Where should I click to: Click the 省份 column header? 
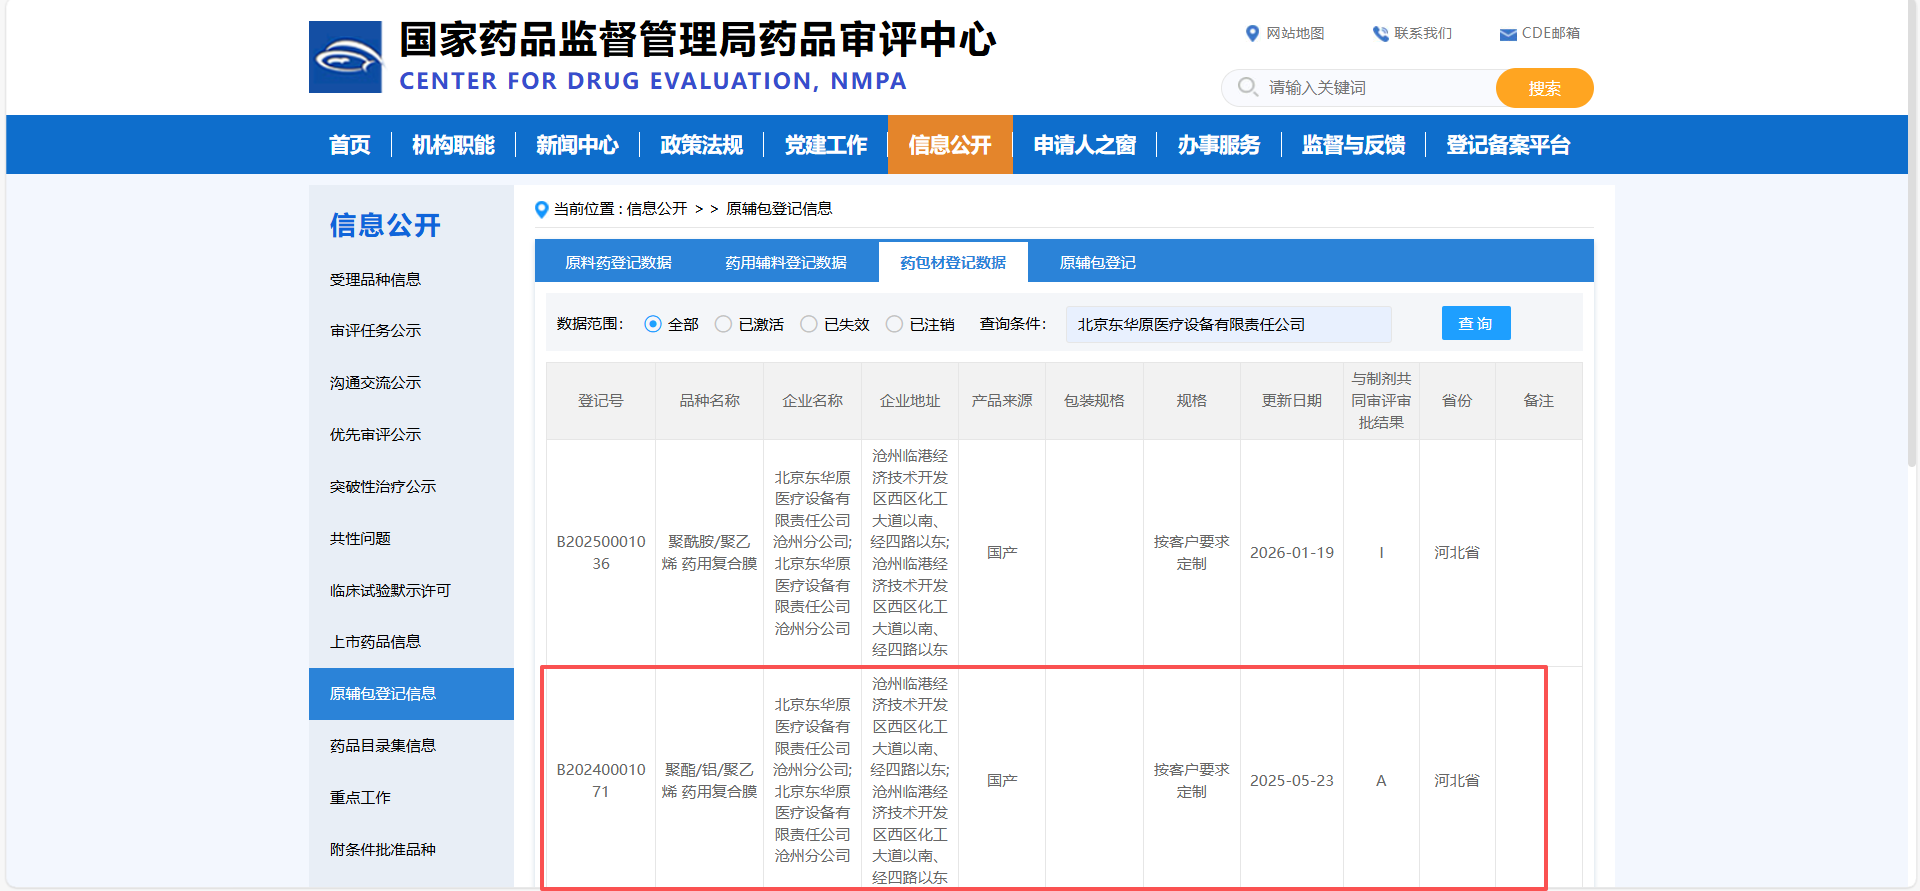point(1457,401)
